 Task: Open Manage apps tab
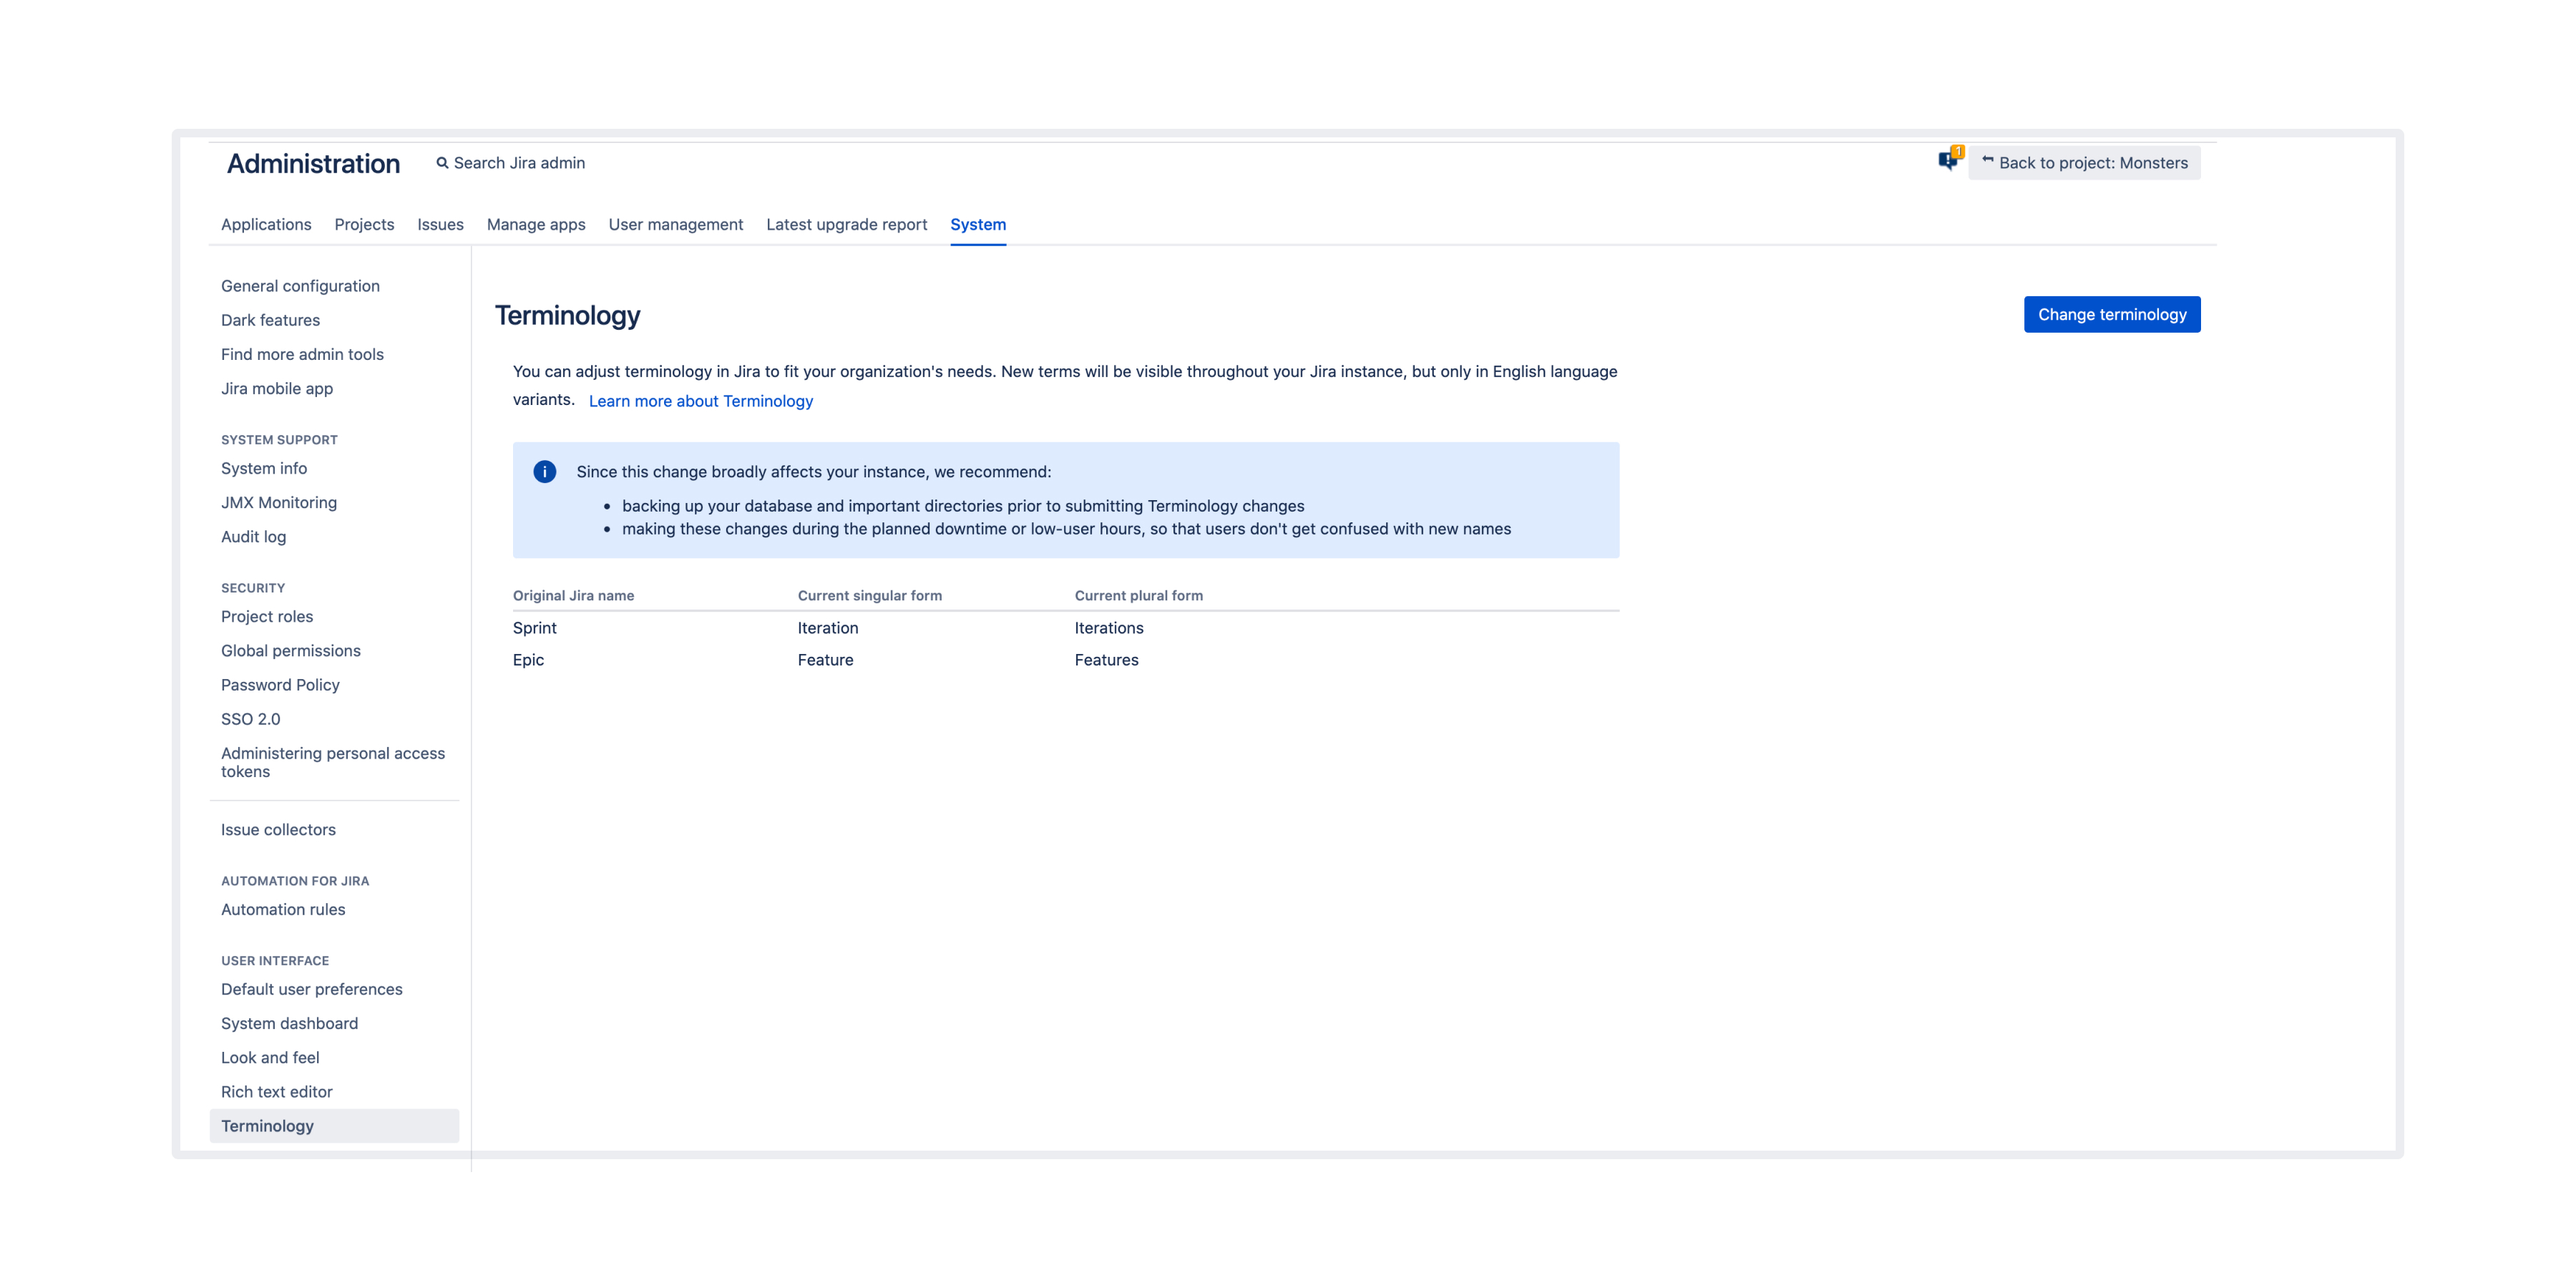coord(536,224)
